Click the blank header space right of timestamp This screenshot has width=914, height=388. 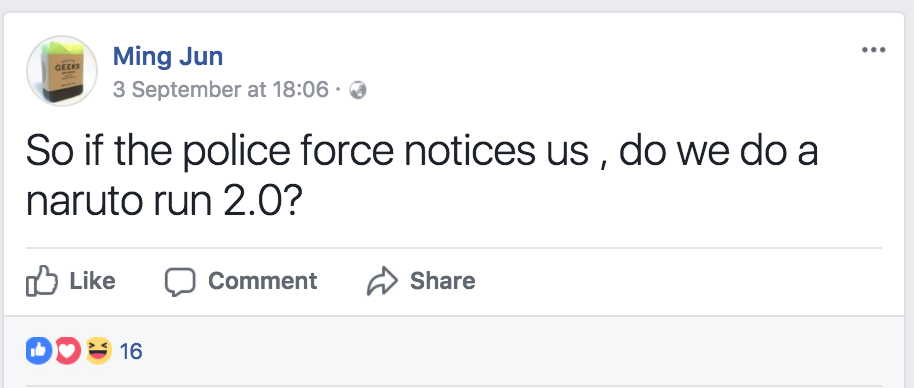(x=612, y=90)
